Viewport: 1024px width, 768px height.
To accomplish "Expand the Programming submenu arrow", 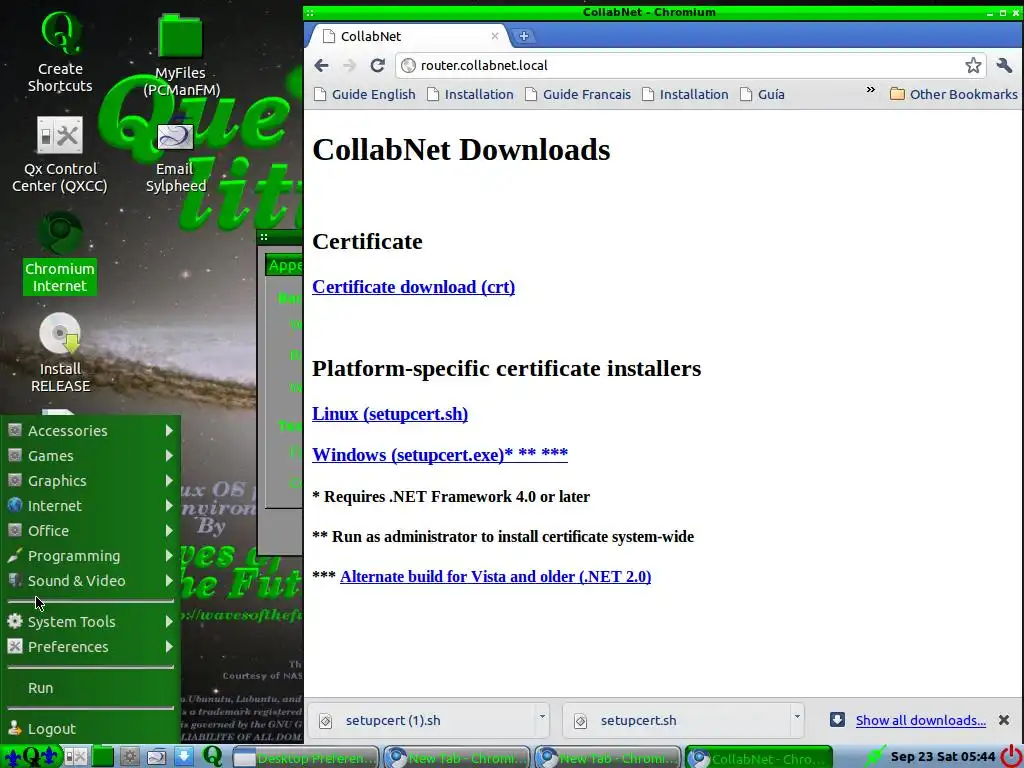I will pos(169,556).
